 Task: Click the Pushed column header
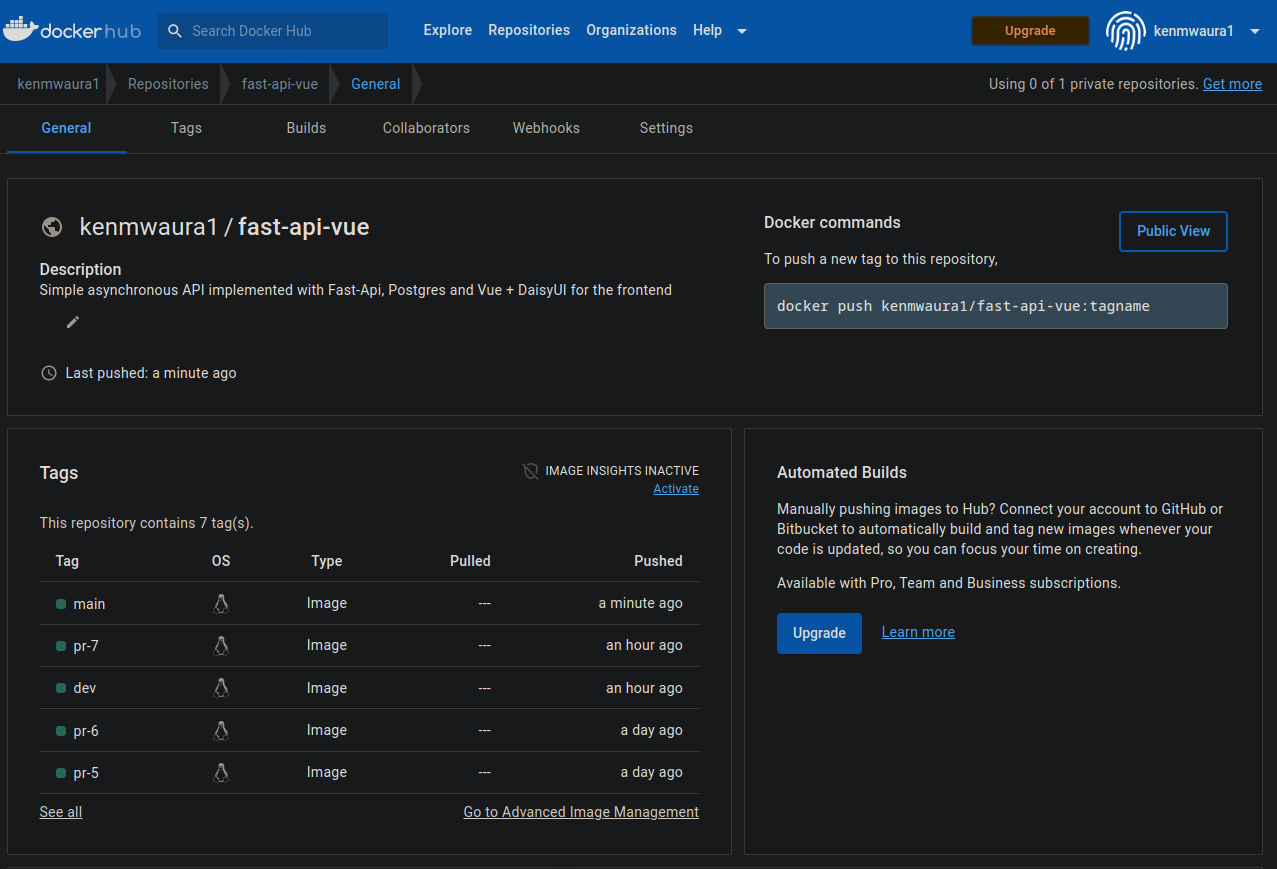(x=658, y=561)
